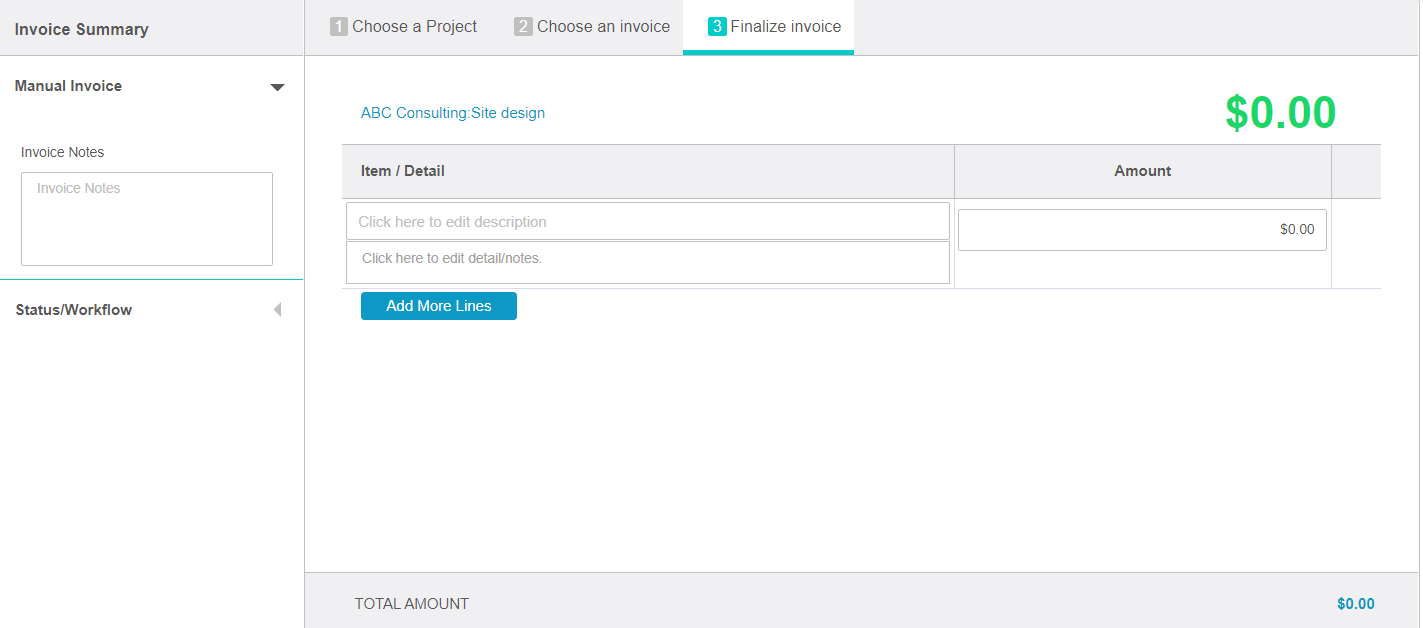The image size is (1423, 628).
Task: Select the Finalize invoice tab
Action: [x=774, y=27]
